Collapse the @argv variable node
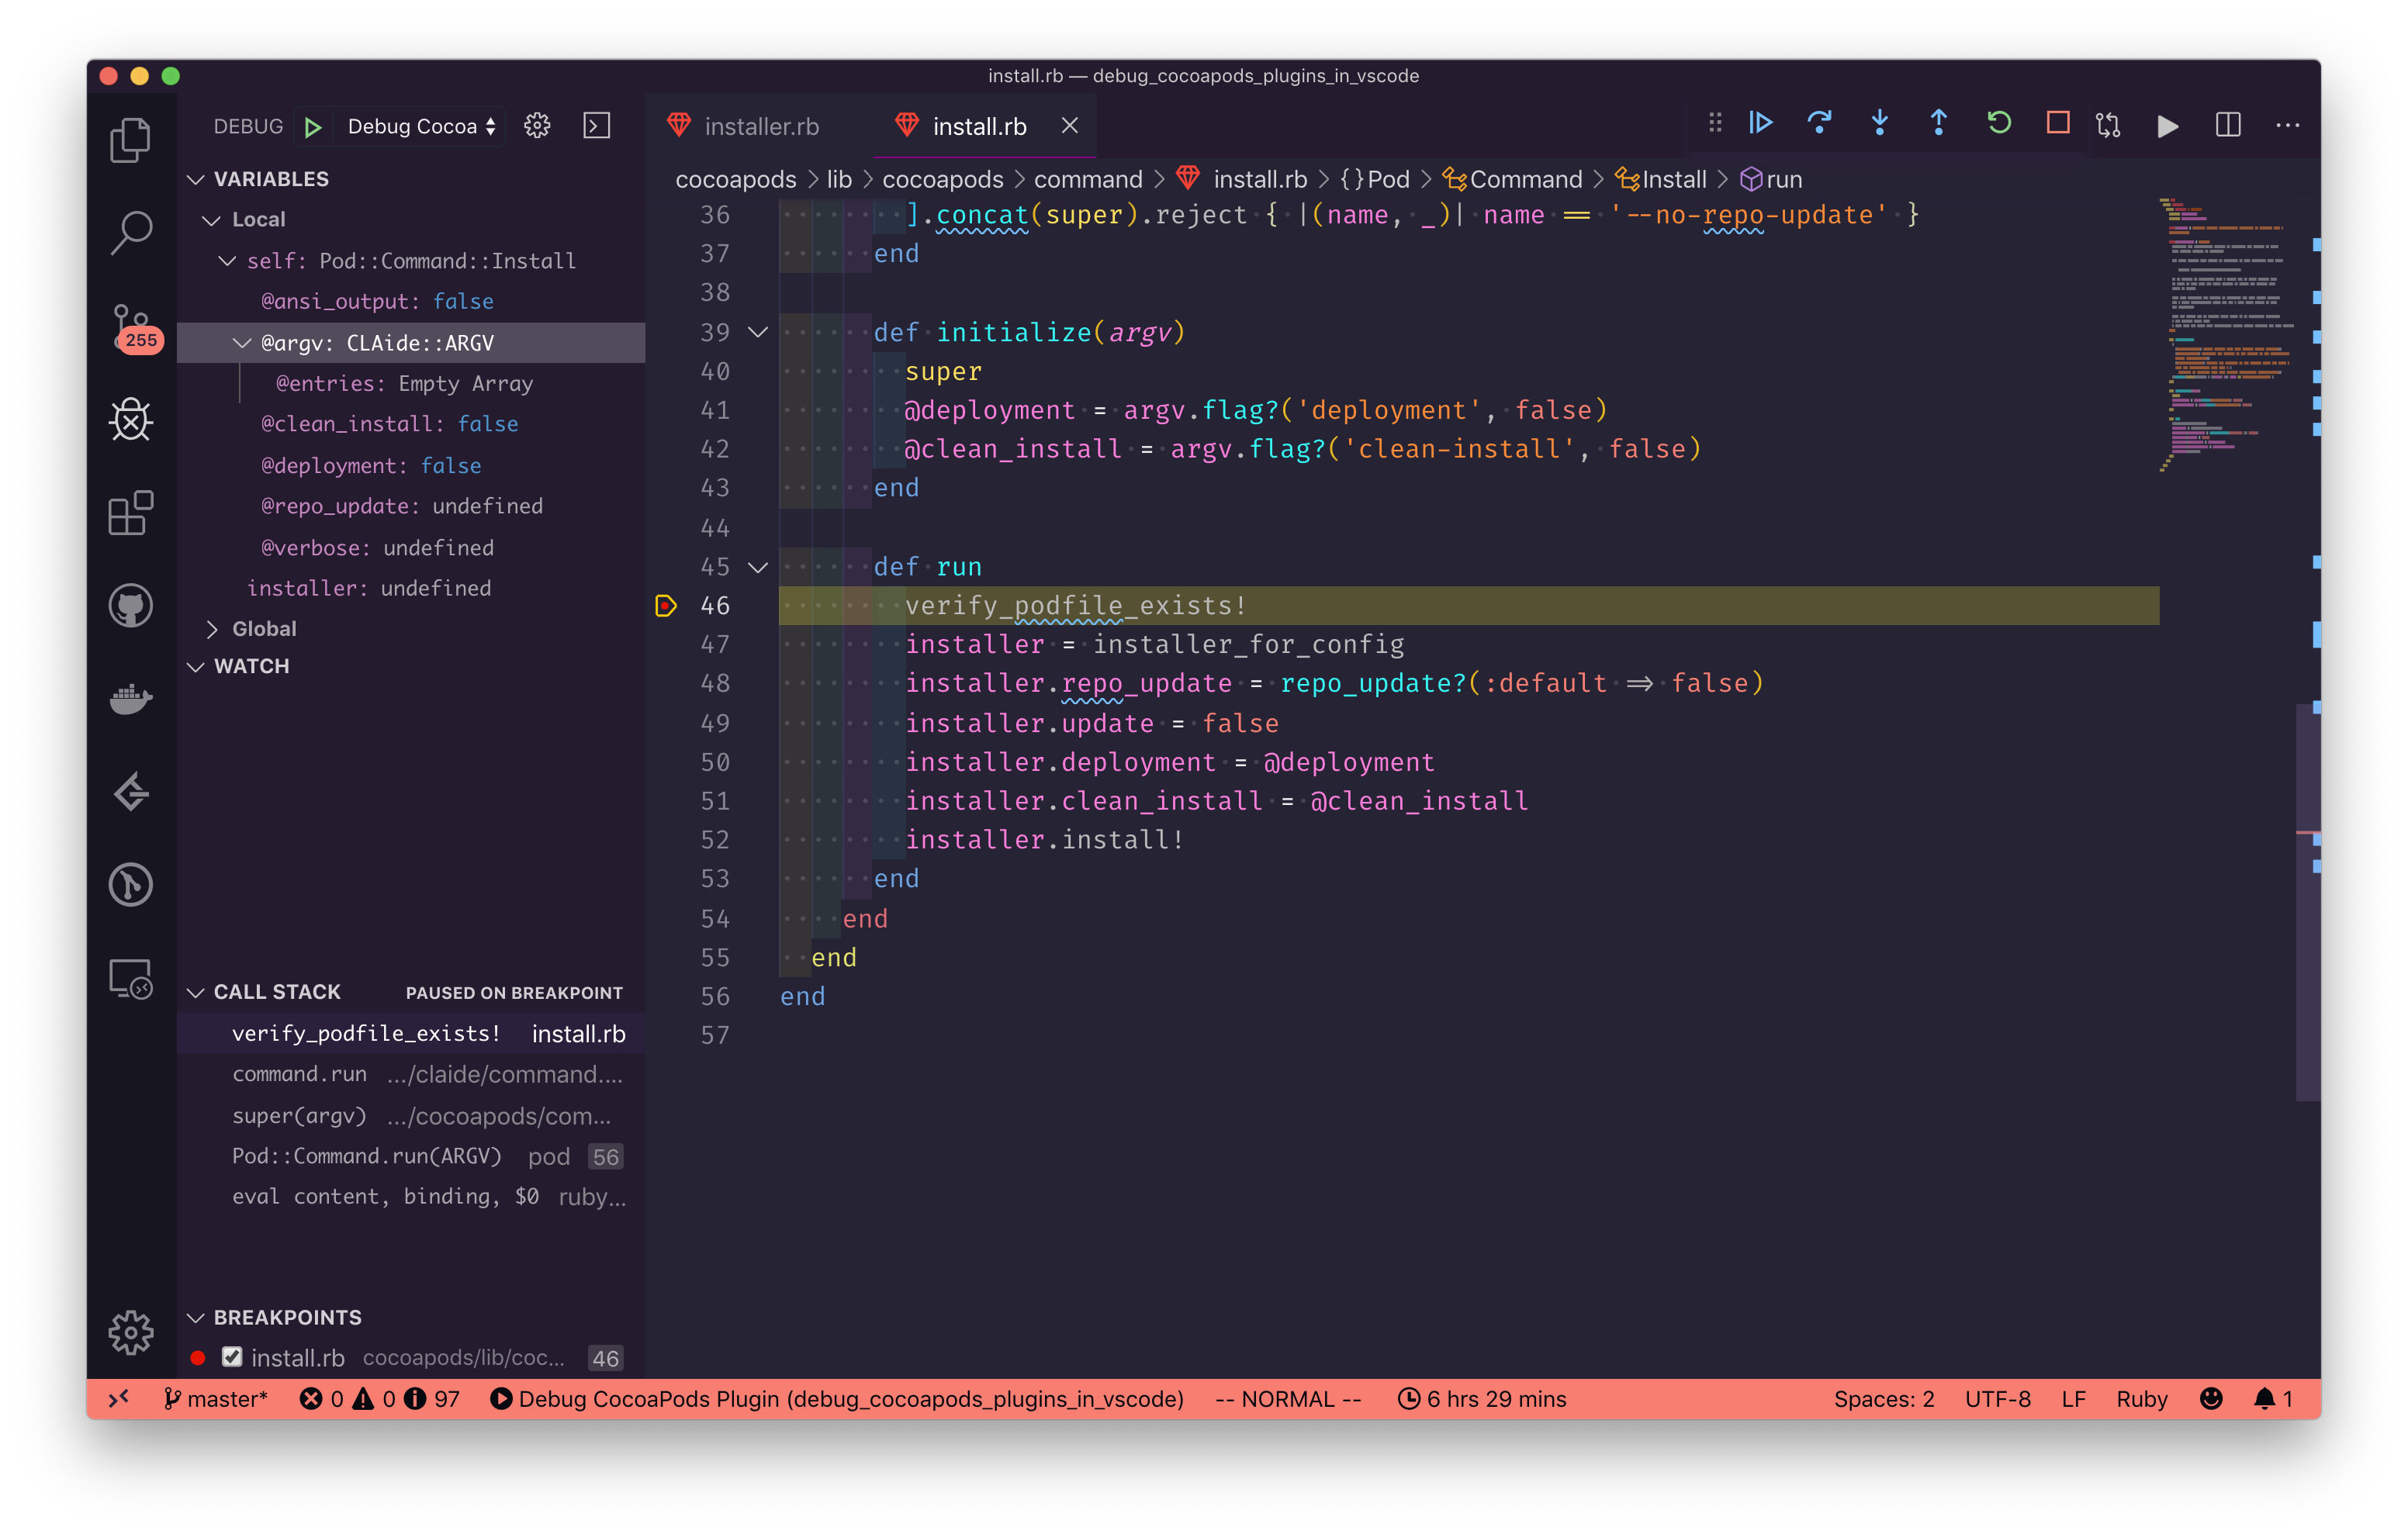The height and width of the screenshot is (1534, 2408). (x=242, y=343)
